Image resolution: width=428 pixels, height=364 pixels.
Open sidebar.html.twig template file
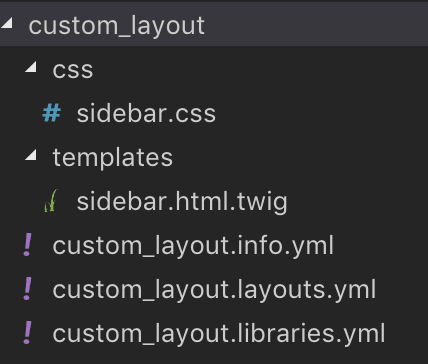[182, 202]
